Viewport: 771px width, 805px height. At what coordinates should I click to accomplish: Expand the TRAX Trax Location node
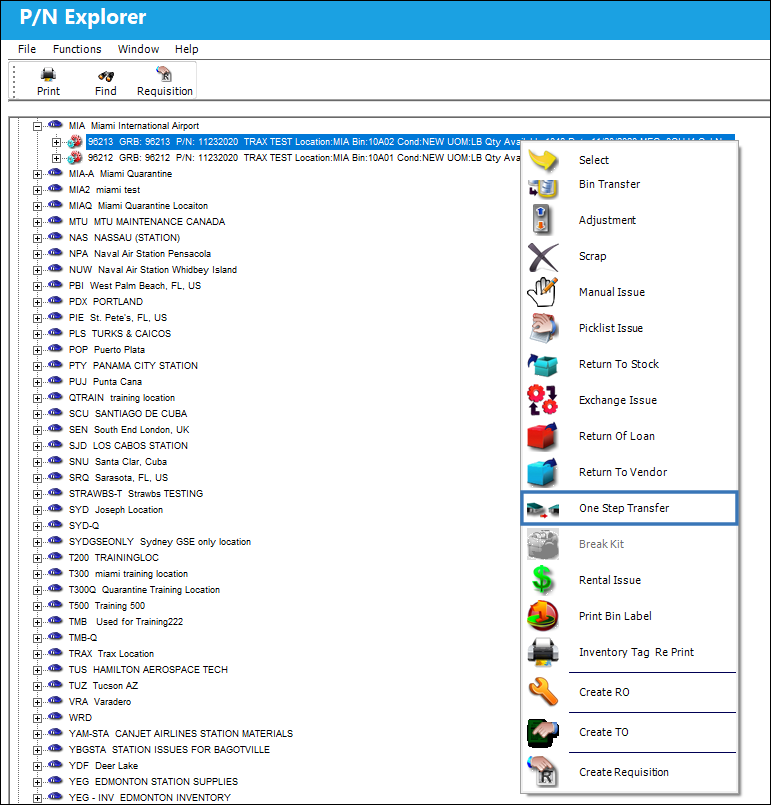[37, 654]
